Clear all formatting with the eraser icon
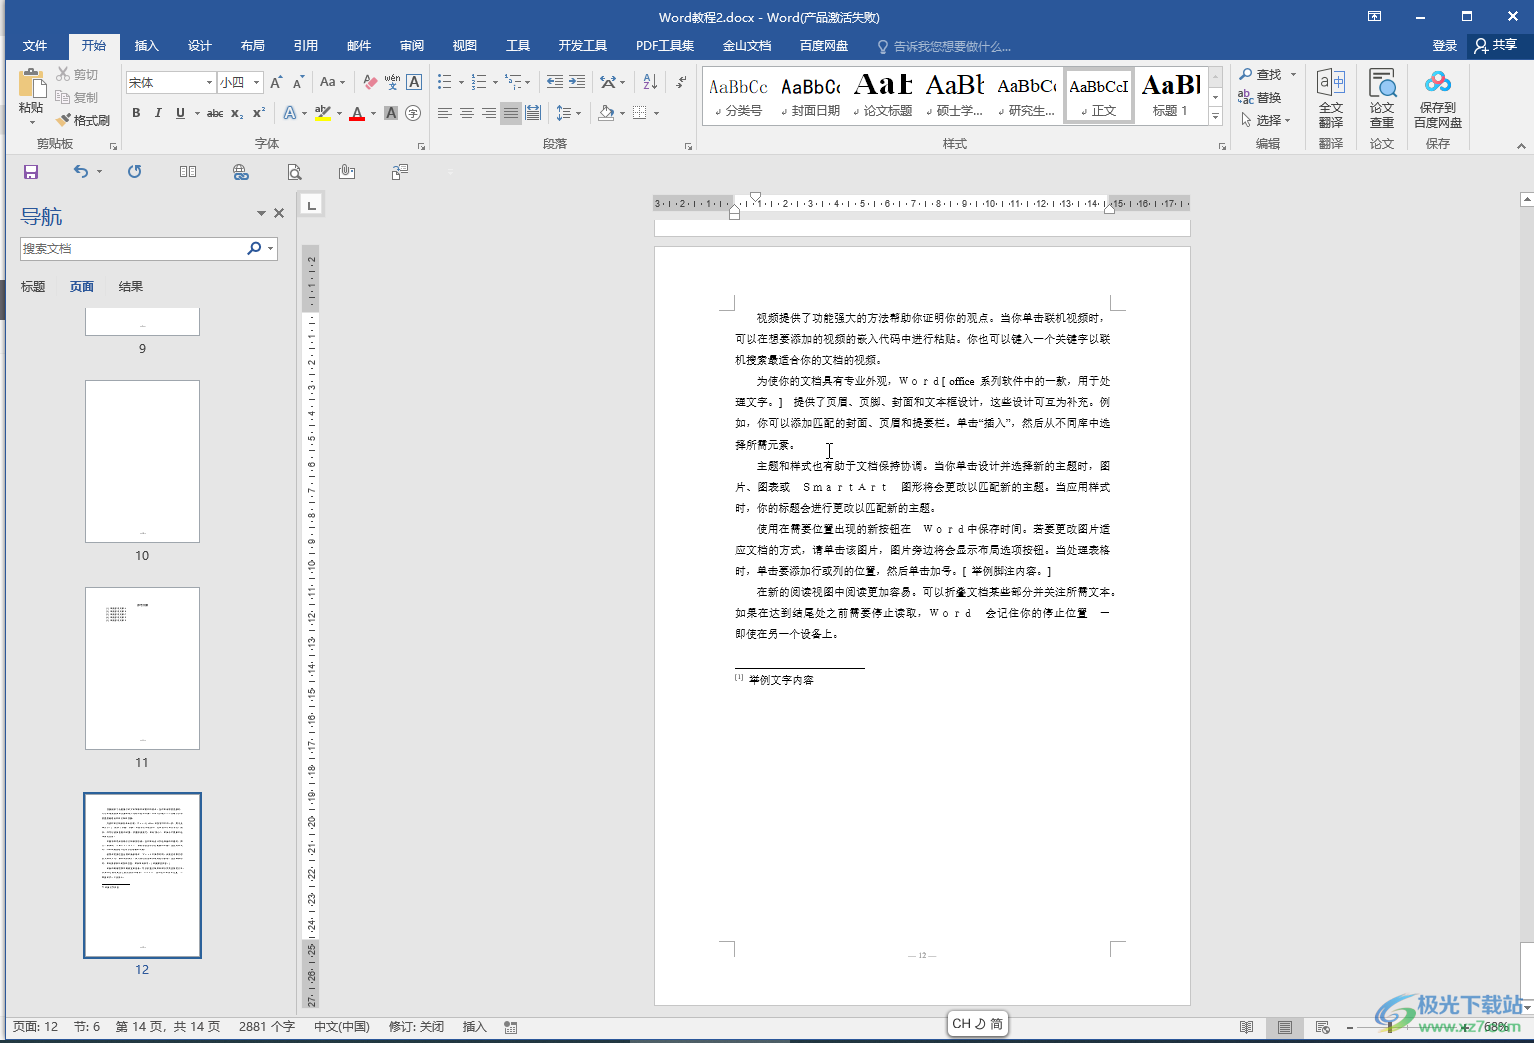Viewport: 1534px width, 1043px height. tap(370, 82)
